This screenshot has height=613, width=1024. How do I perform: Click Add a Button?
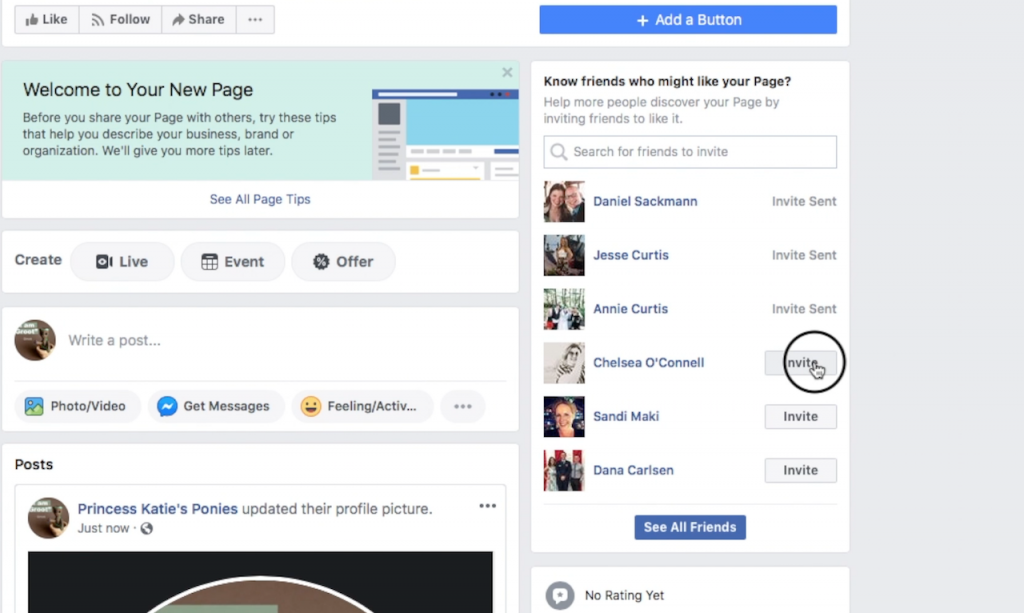tap(688, 20)
